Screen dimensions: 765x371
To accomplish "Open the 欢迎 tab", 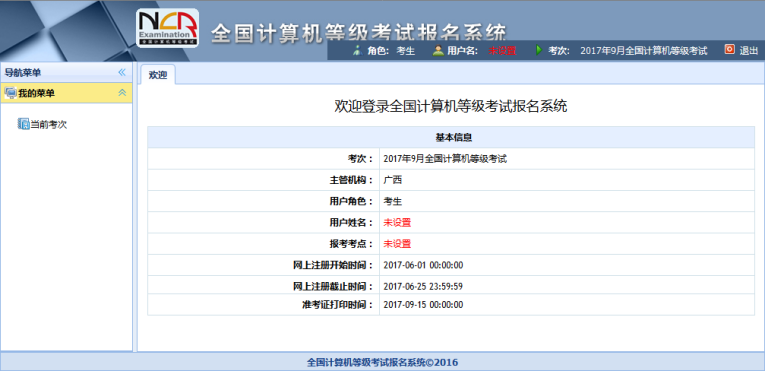I will coord(158,75).
